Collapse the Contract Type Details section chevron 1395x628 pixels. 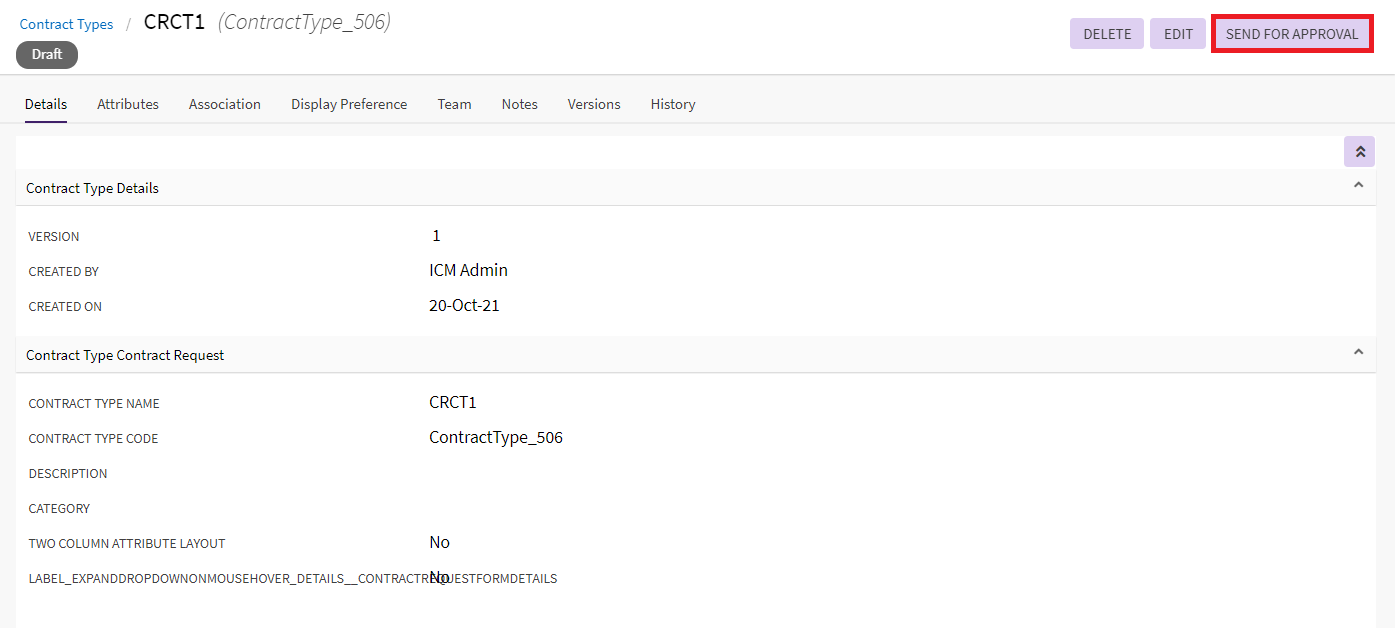[1358, 186]
